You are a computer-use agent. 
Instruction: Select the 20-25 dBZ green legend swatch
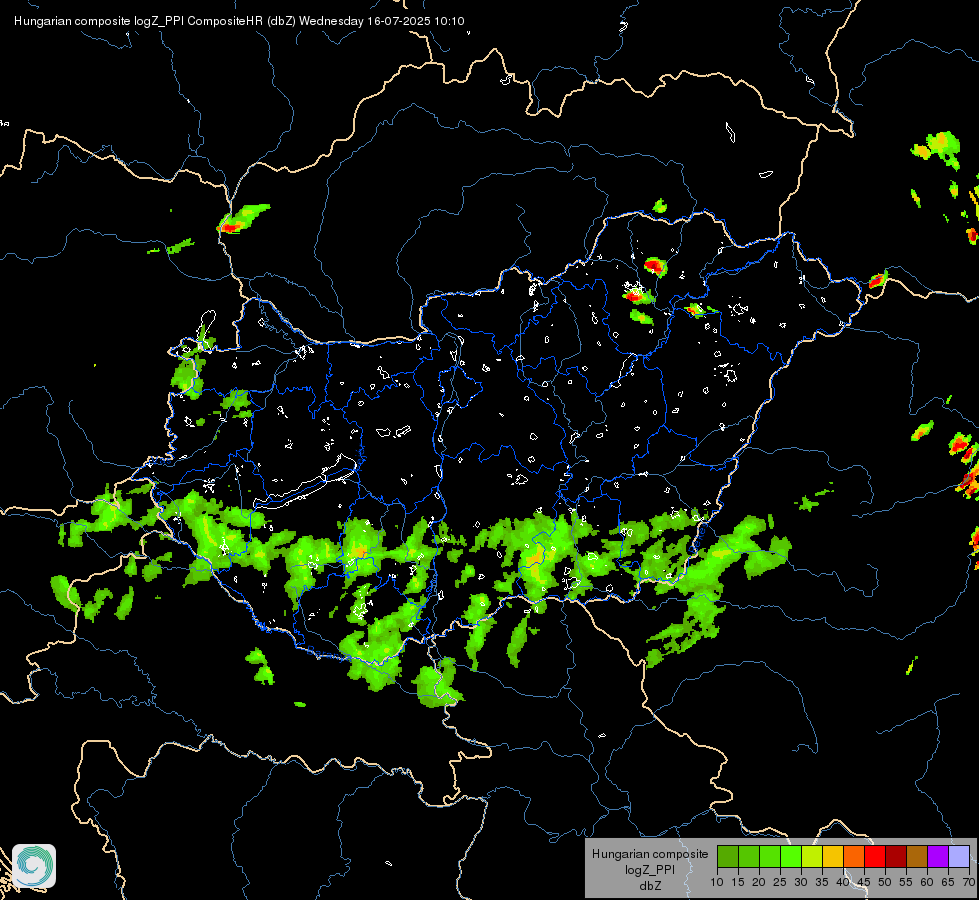coord(770,856)
